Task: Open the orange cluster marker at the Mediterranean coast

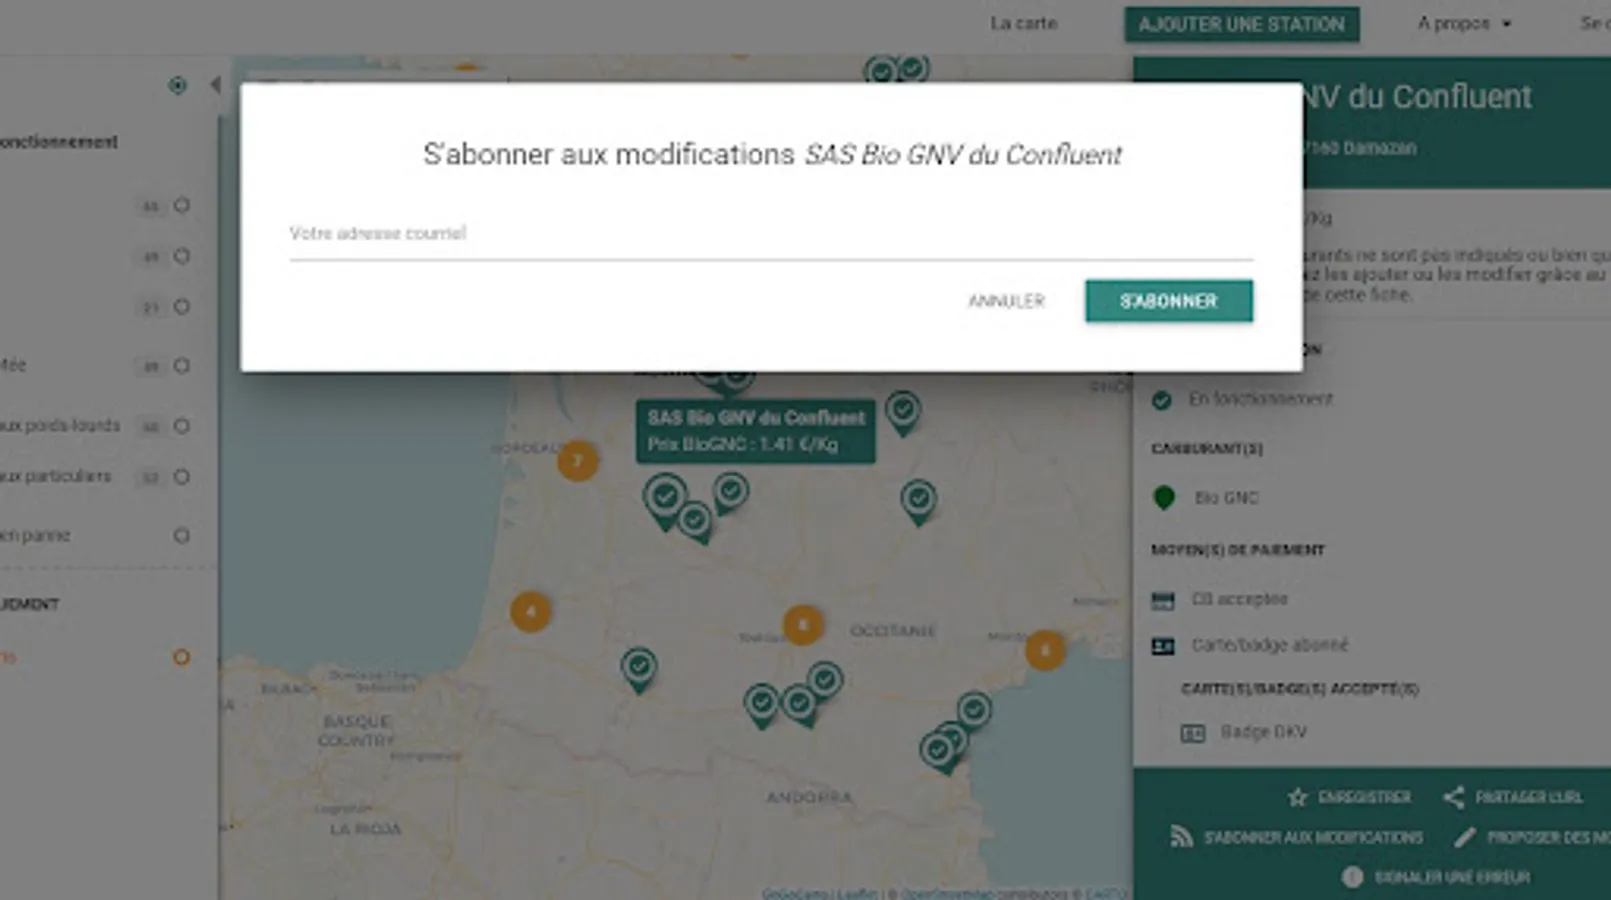Action: pyautogui.click(x=1045, y=650)
